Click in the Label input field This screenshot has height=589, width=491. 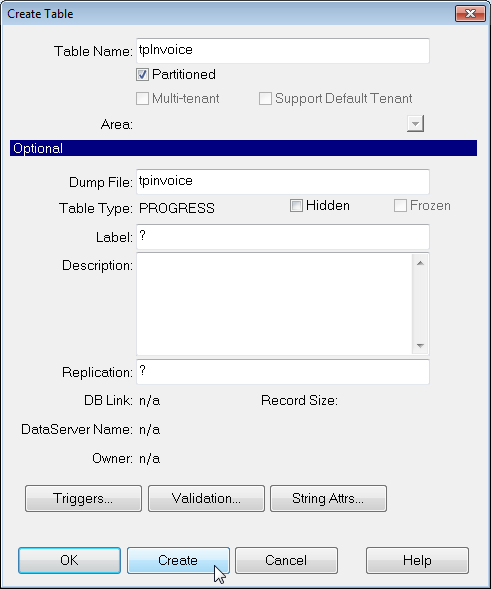tap(283, 237)
